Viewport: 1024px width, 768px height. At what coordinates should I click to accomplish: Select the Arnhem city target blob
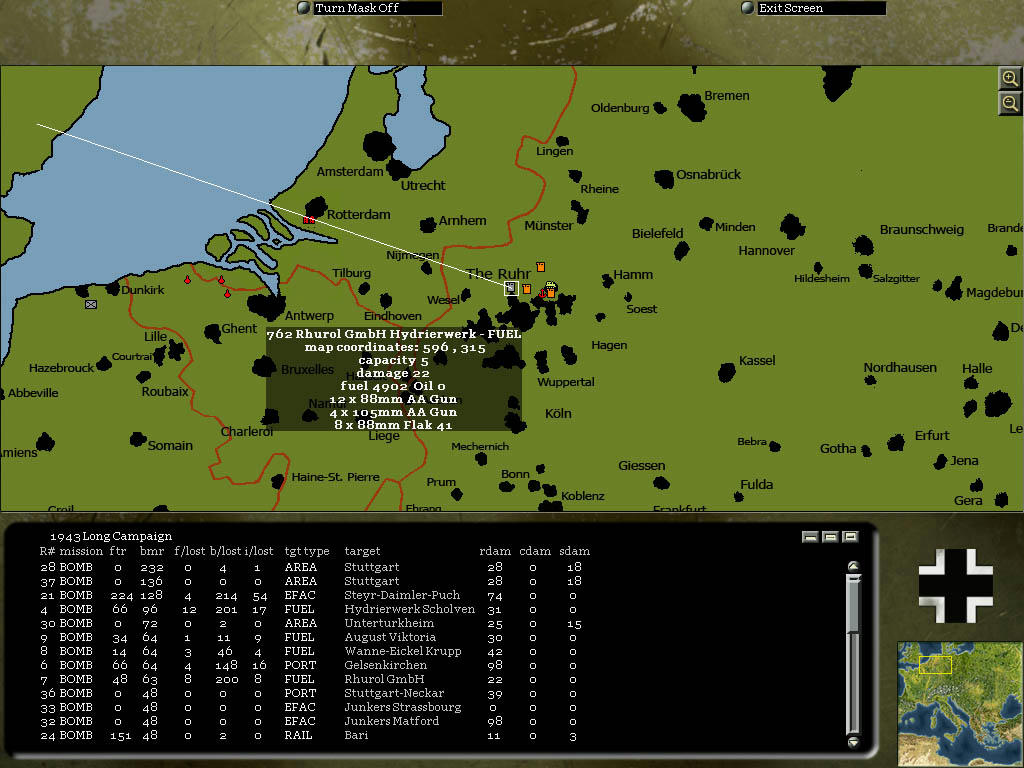pos(428,225)
